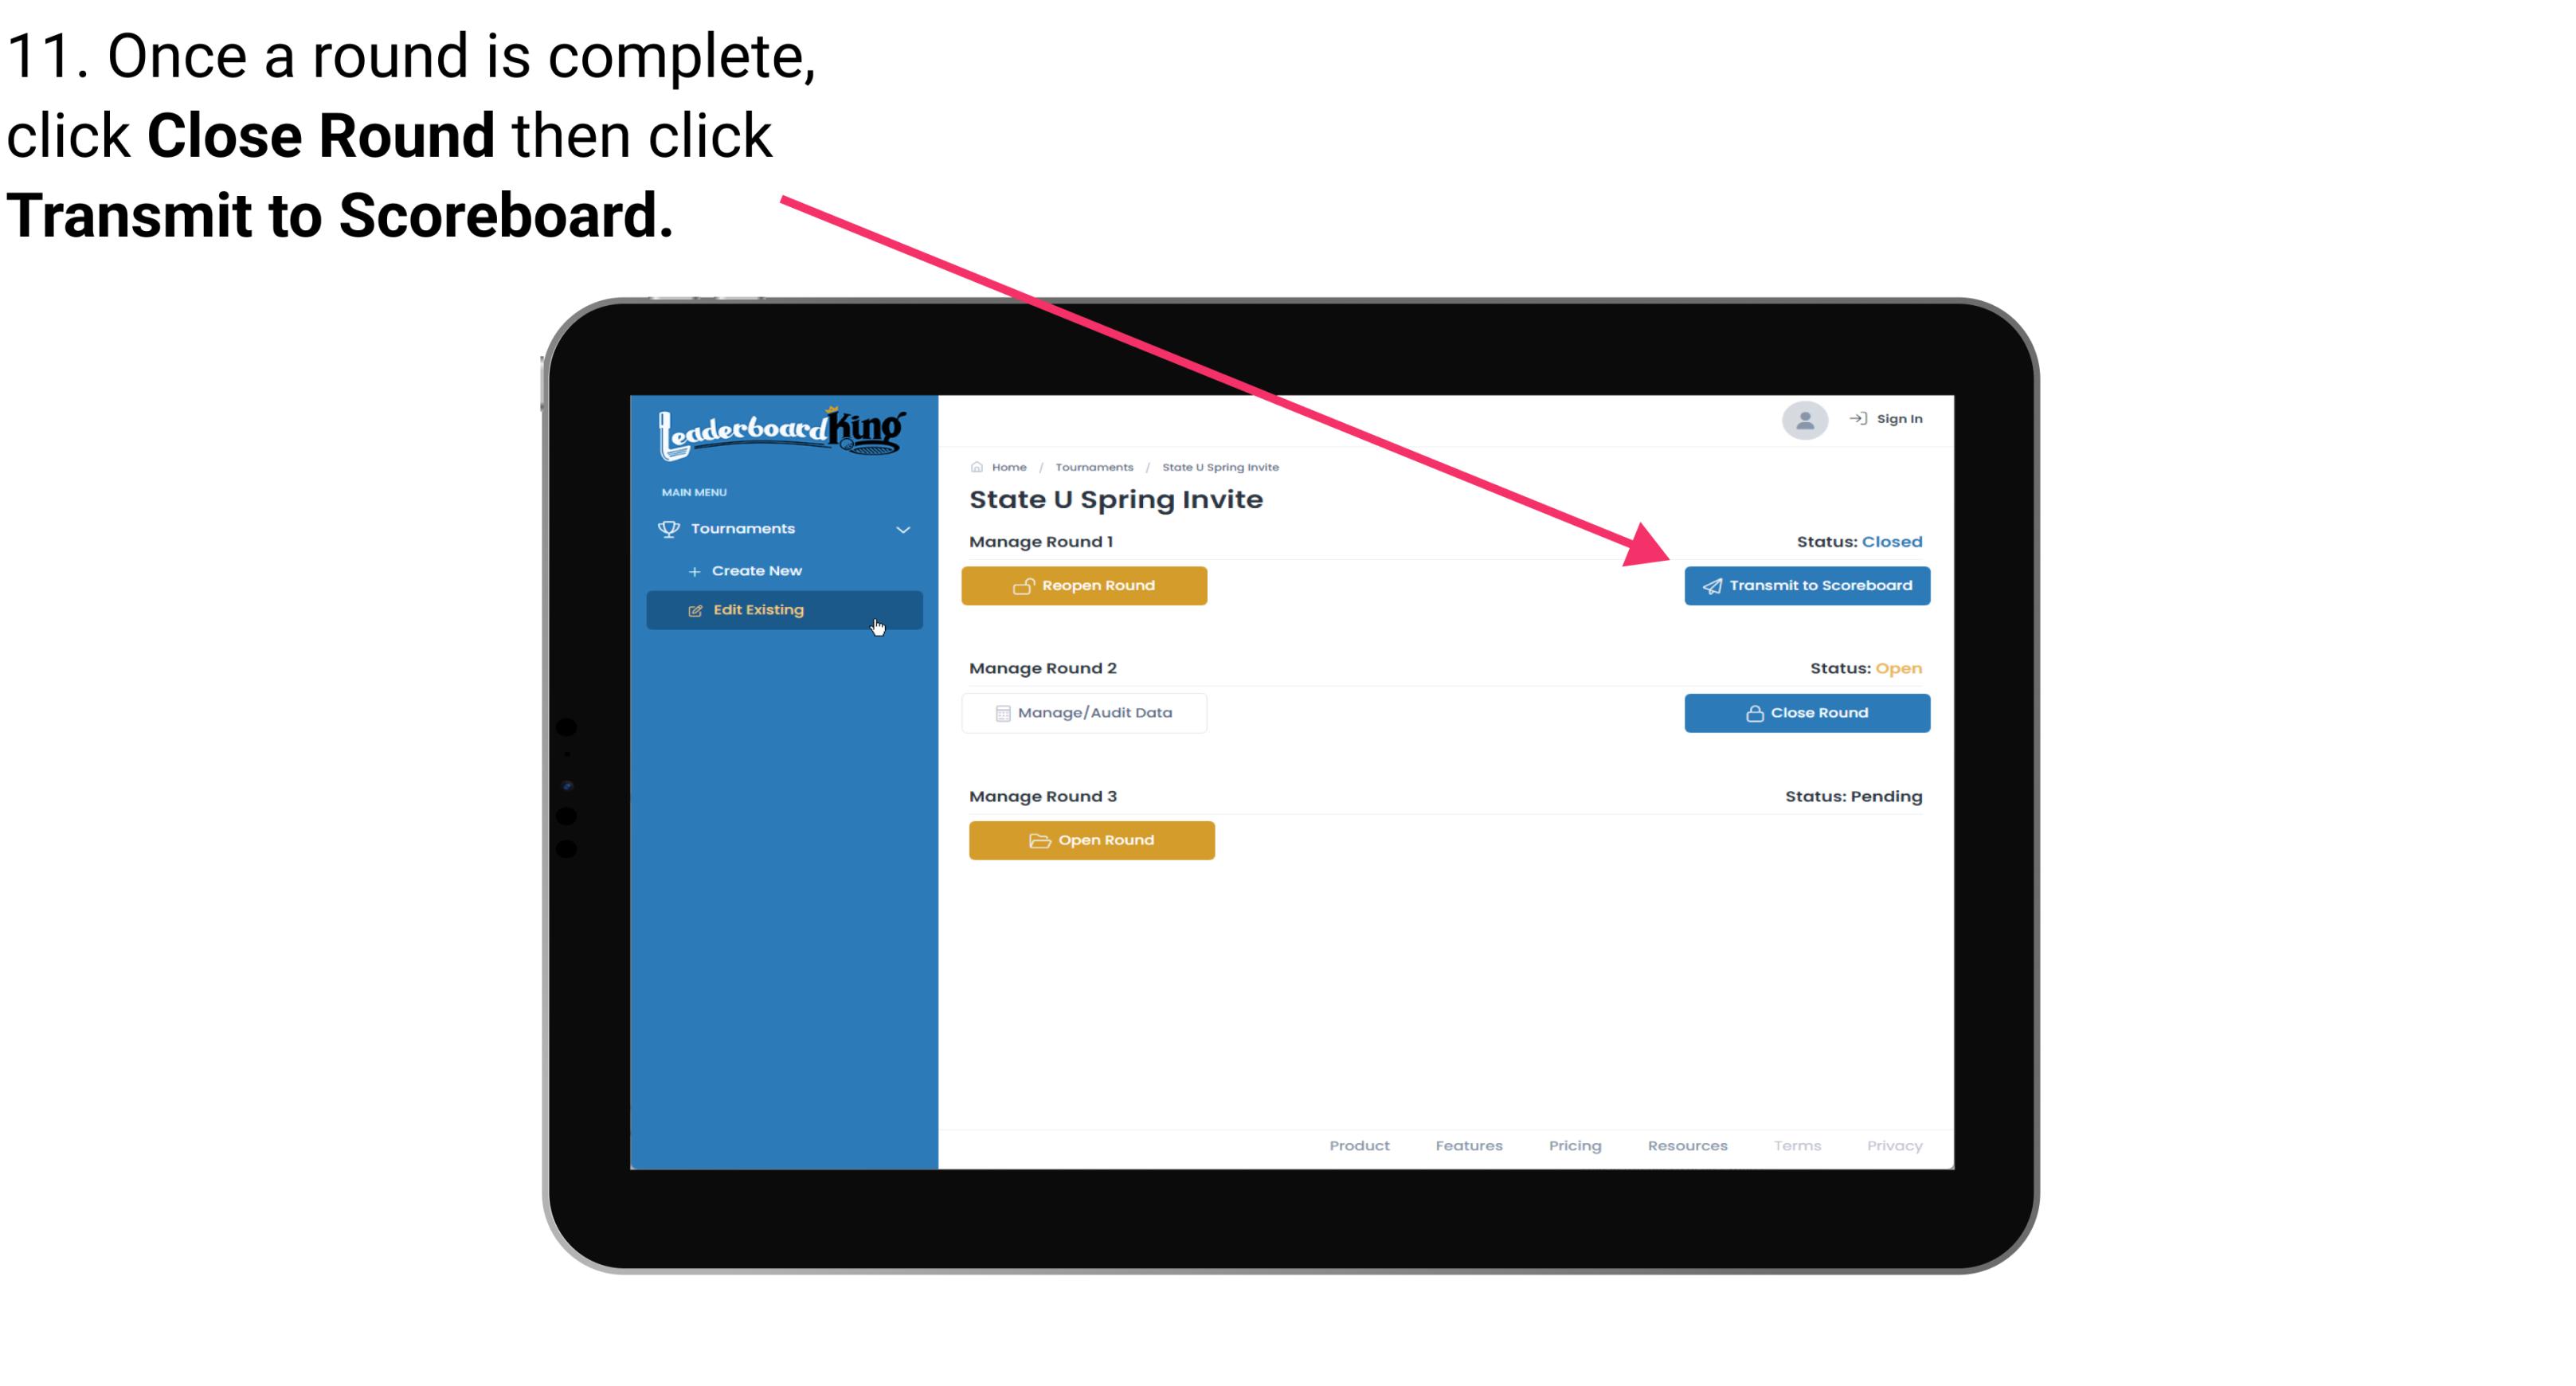Screen dimensions: 2576x1386
Task: Click the Home breadcrumb link
Action: [1008, 466]
